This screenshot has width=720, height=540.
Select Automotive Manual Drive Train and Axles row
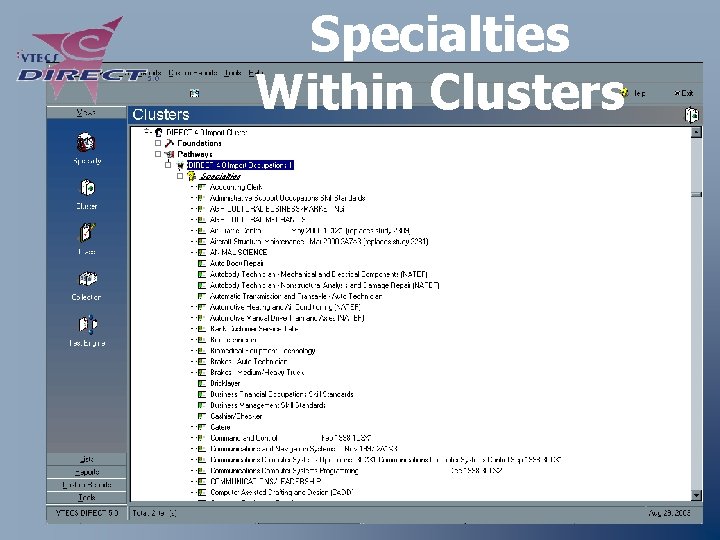287,318
